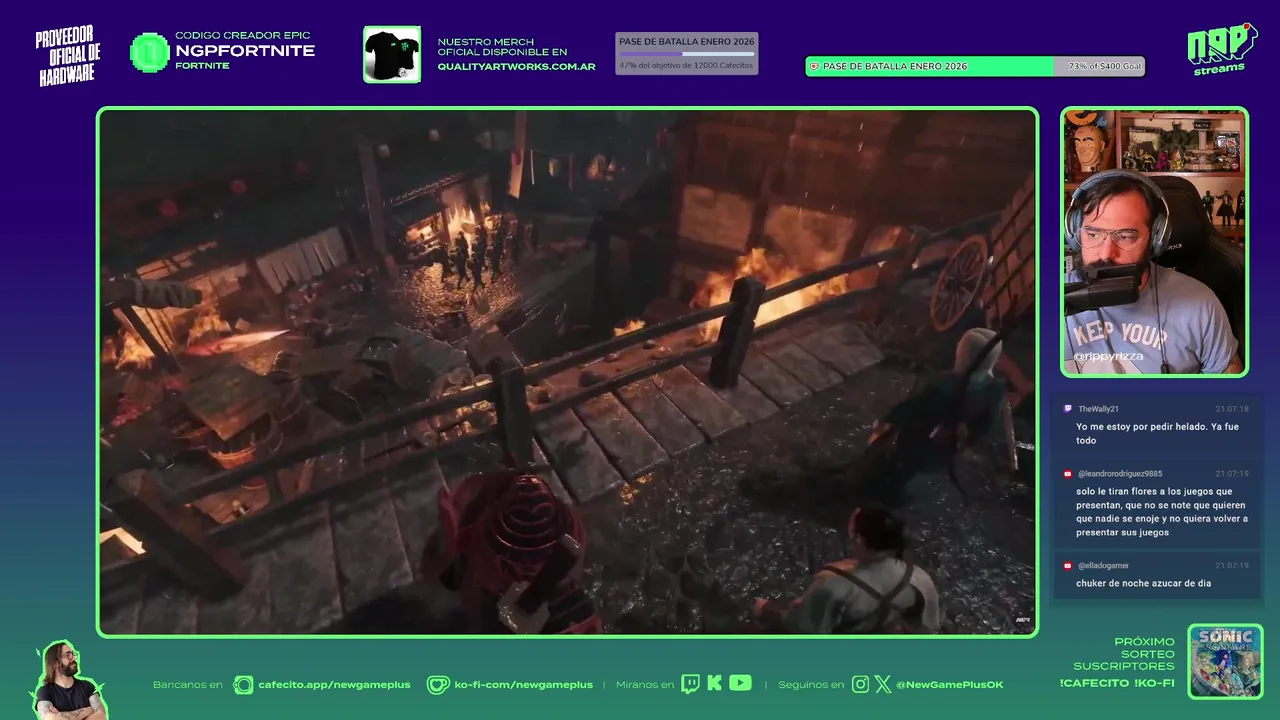Open cafecito.app/newgameplus link

(x=334, y=685)
